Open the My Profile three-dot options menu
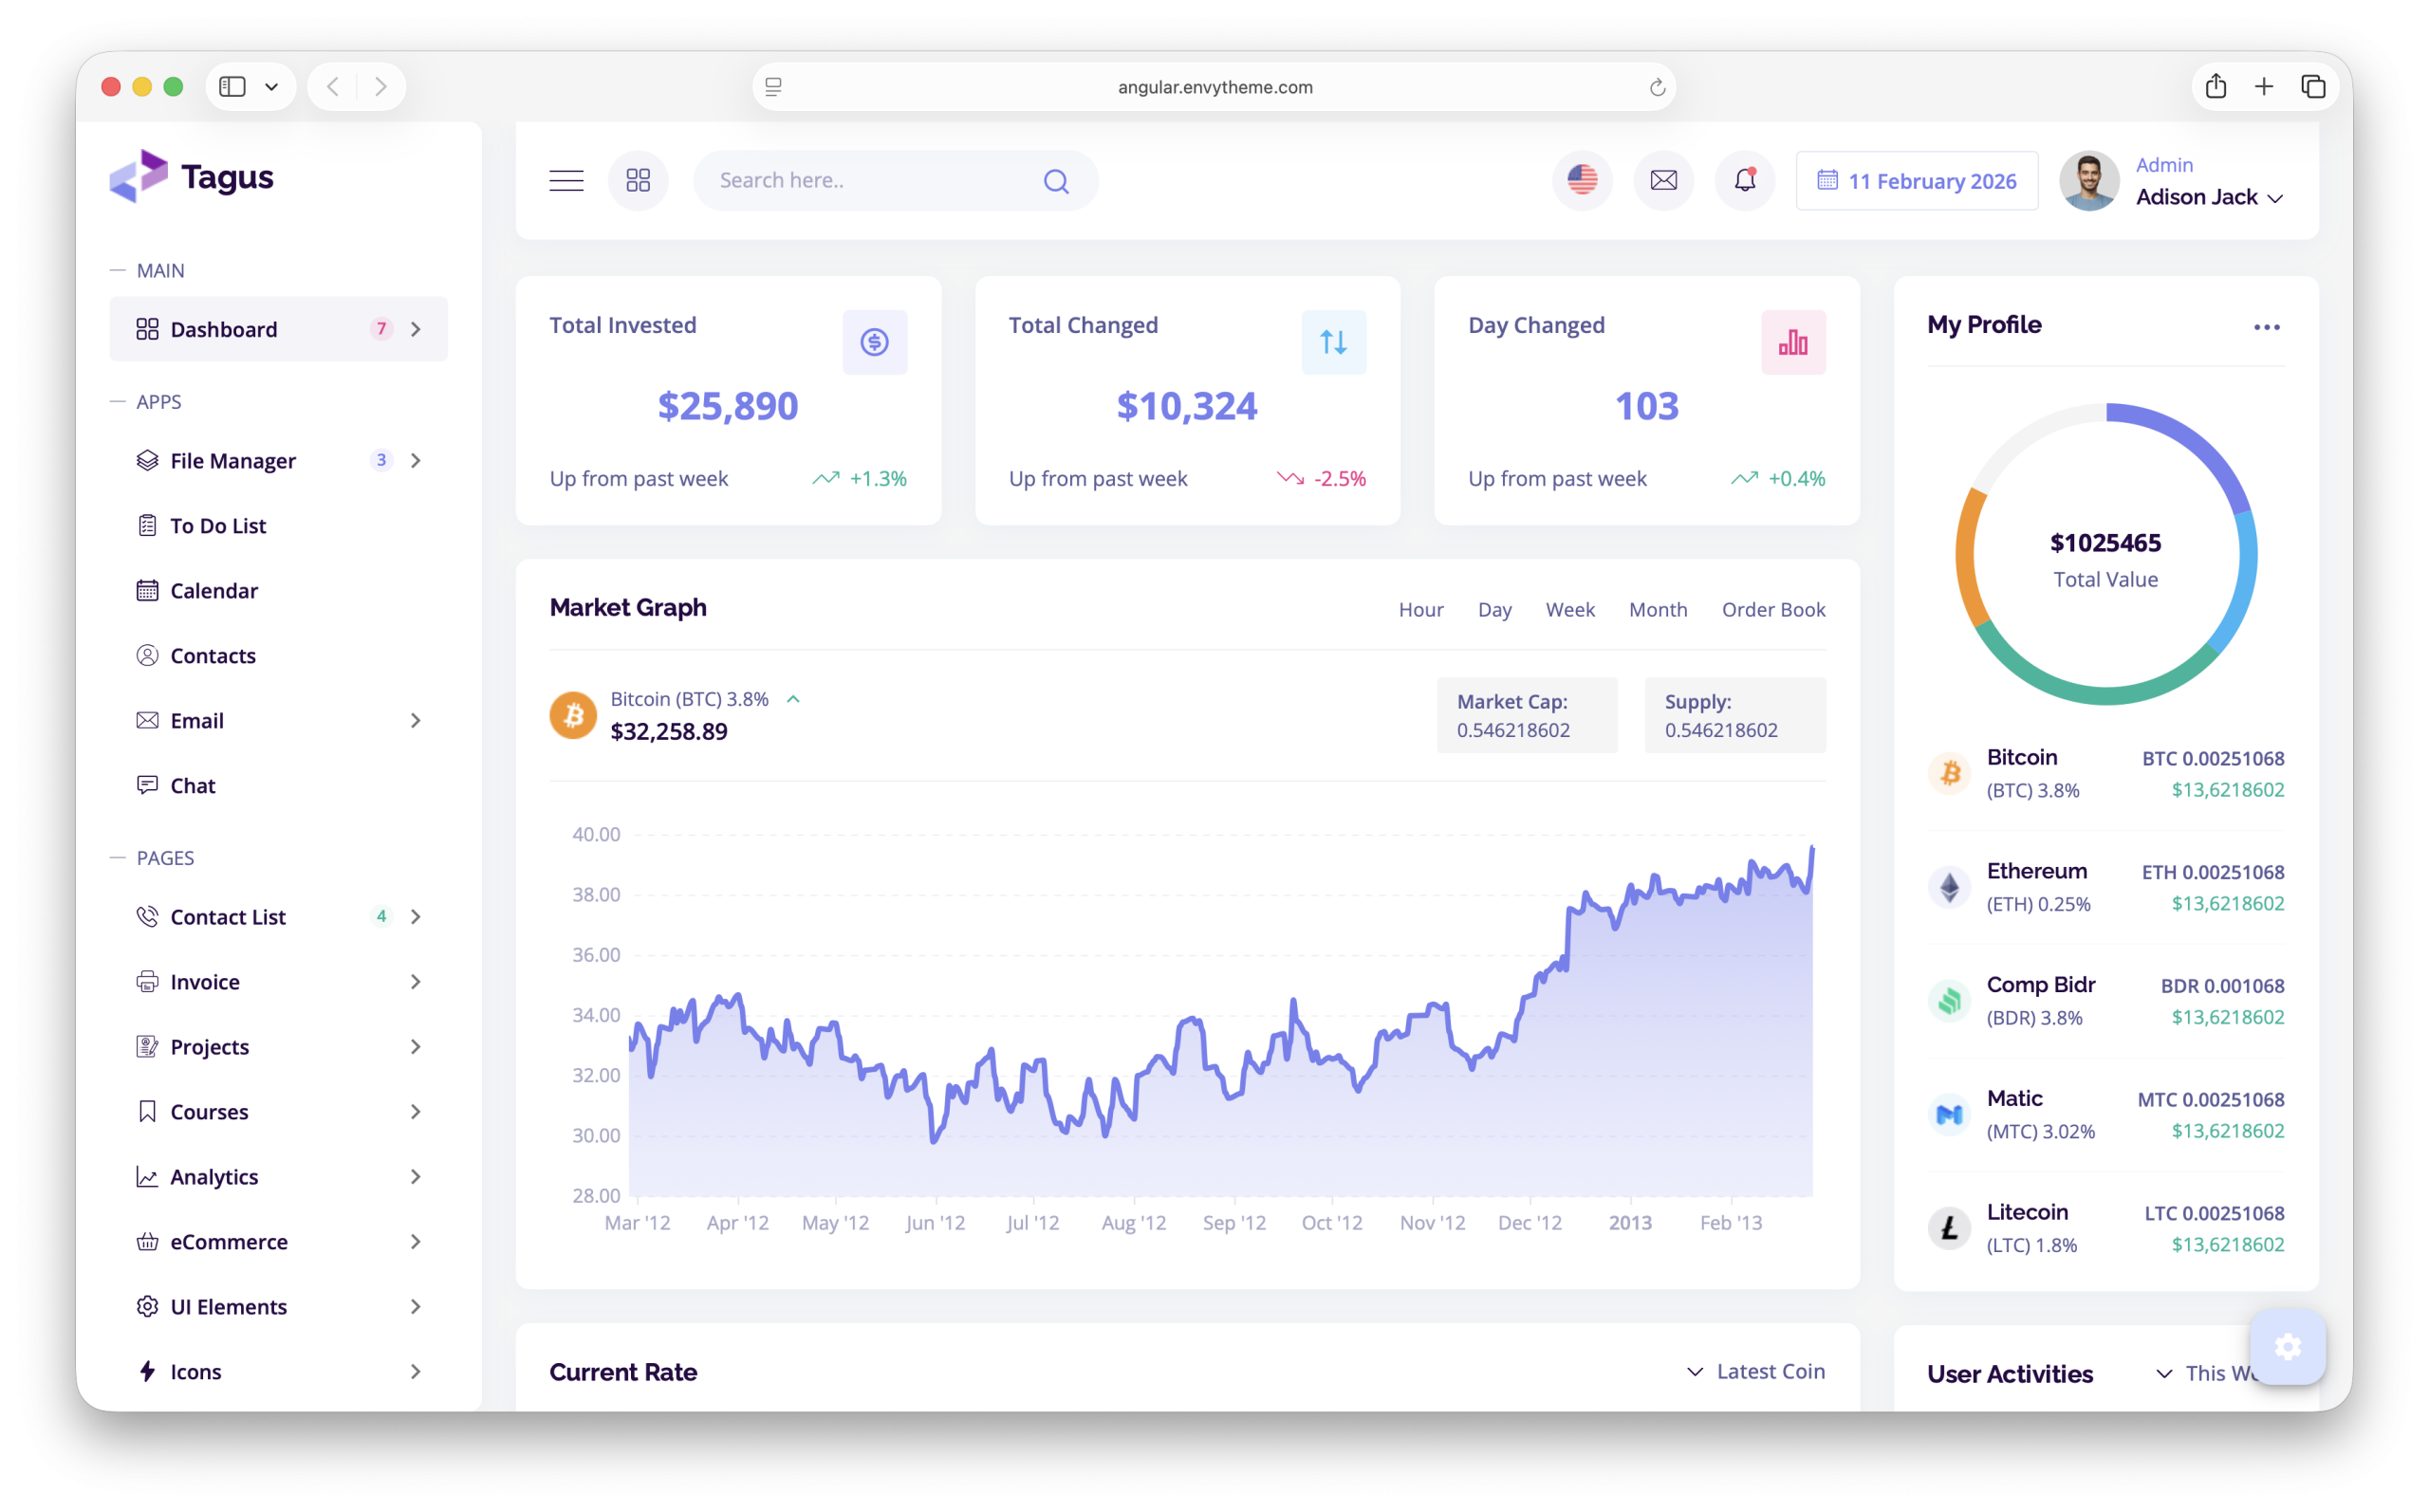 [x=2267, y=326]
